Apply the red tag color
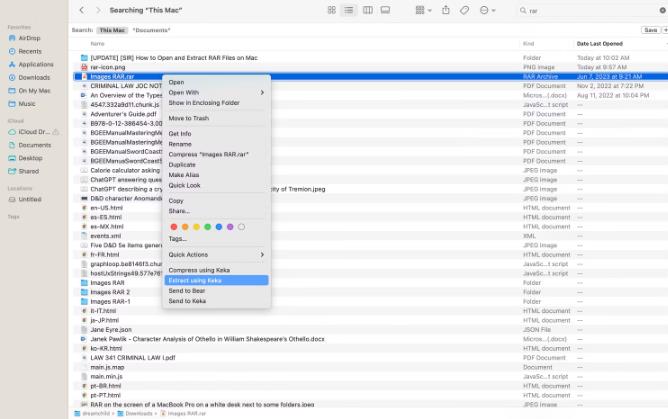This screenshot has width=668, height=419. click(174, 227)
